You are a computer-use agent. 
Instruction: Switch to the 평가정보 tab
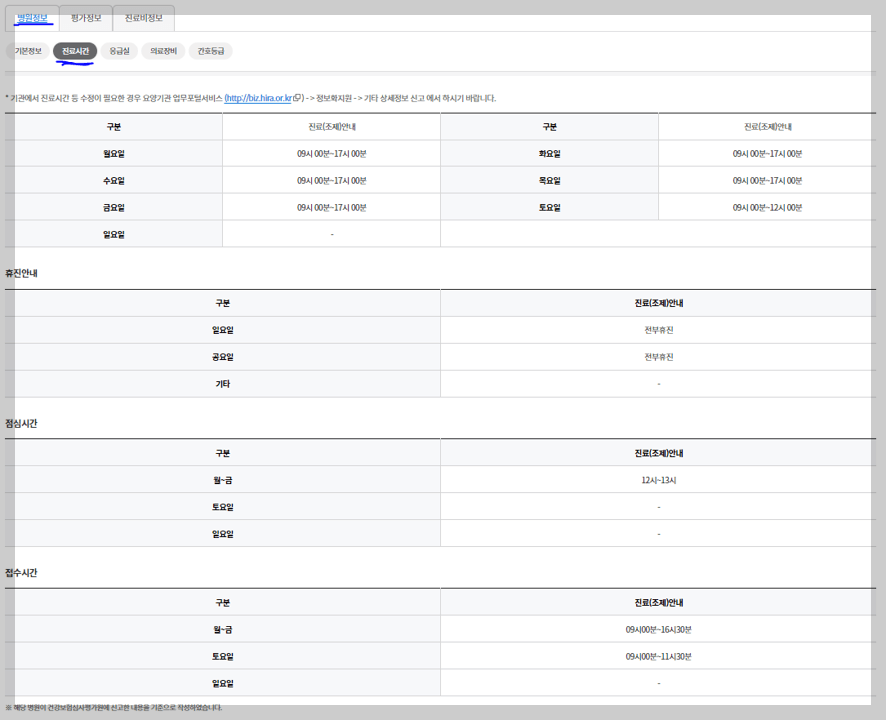point(86,18)
